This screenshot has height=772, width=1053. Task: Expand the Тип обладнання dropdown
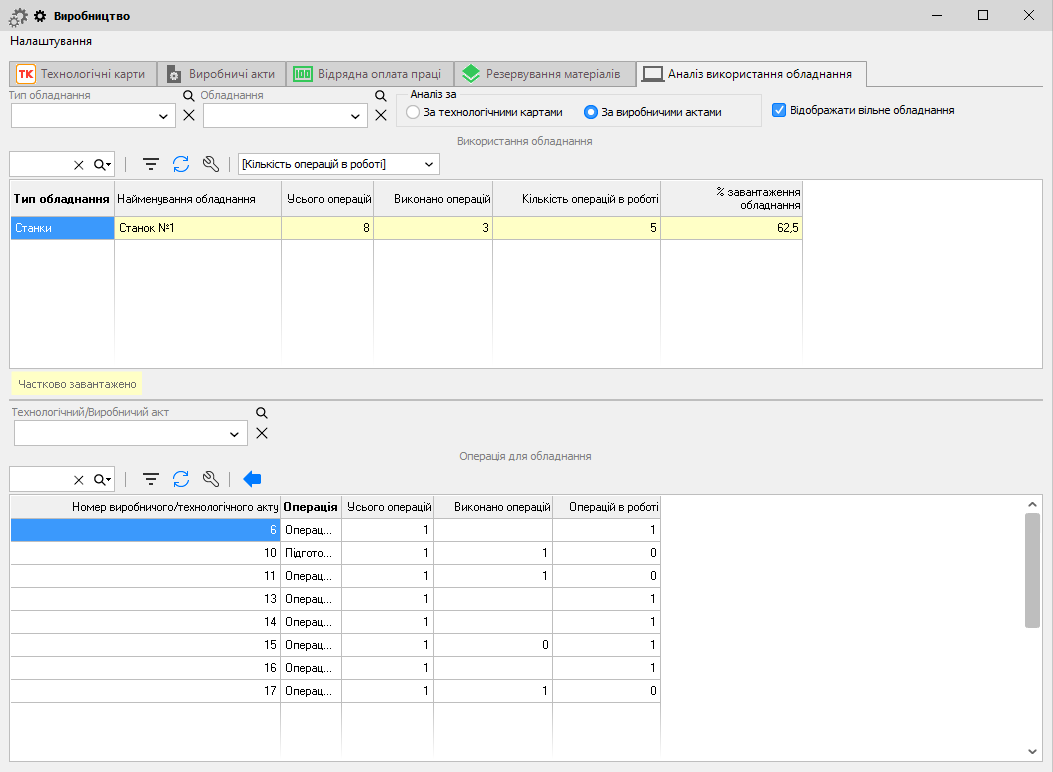[x=165, y=117]
